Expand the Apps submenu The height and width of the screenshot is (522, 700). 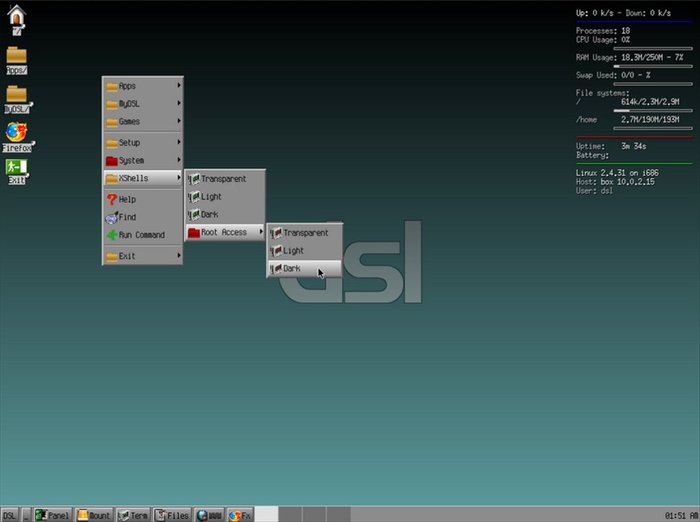tap(143, 86)
